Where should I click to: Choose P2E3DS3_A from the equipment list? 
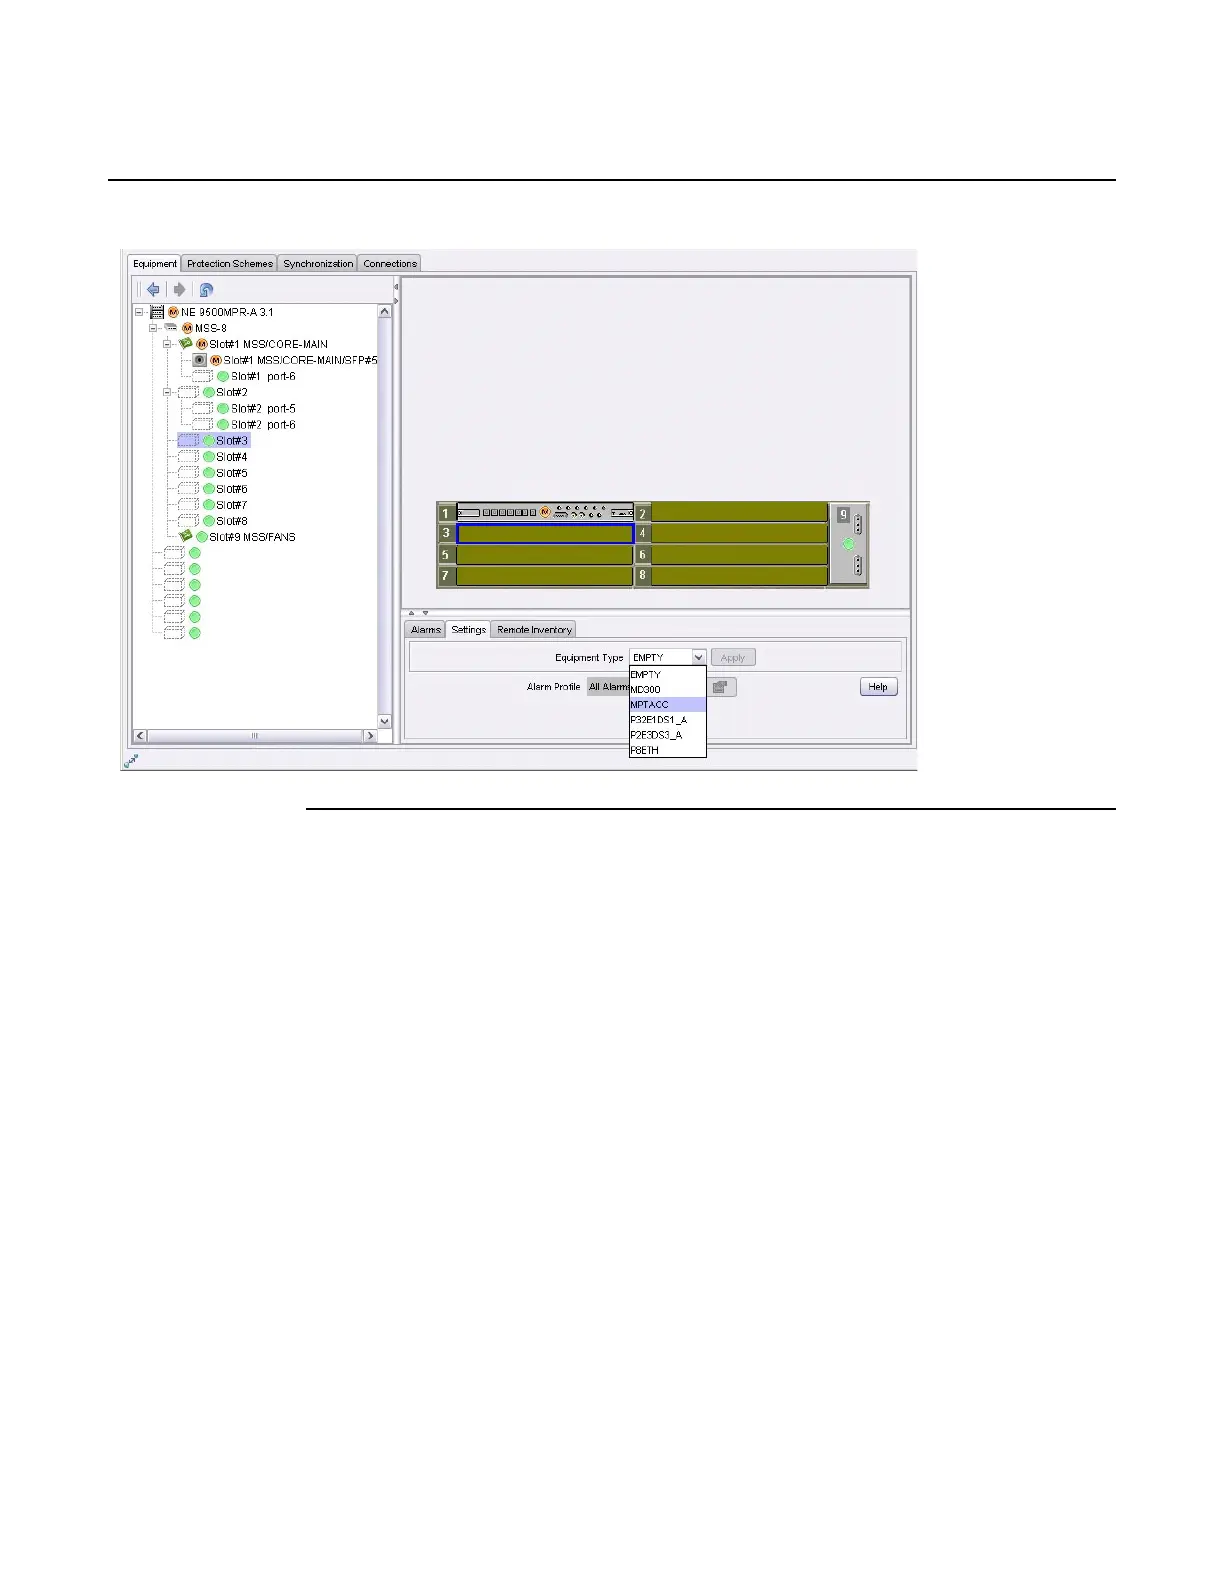point(668,735)
